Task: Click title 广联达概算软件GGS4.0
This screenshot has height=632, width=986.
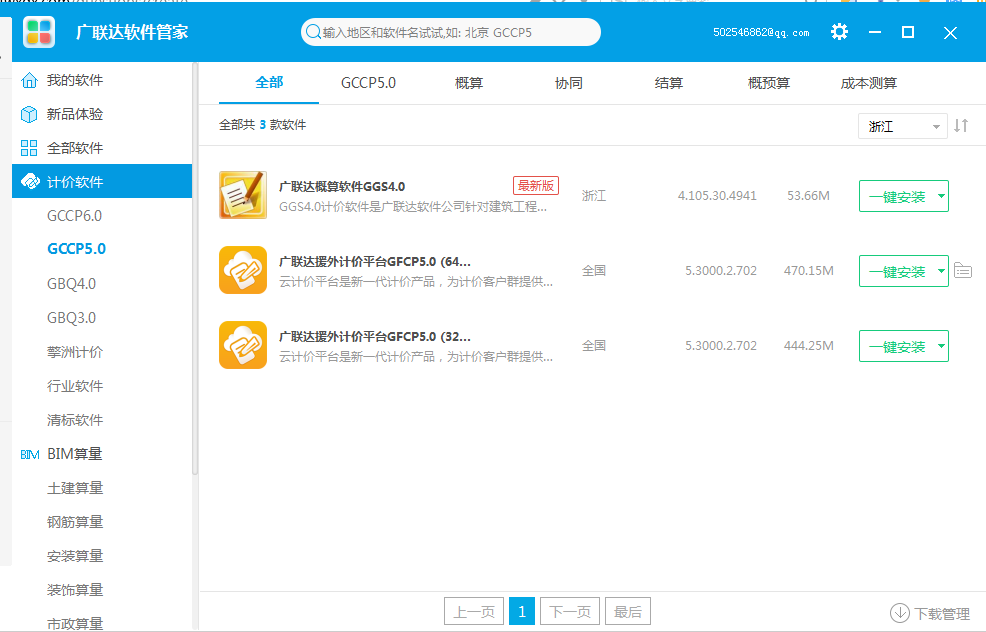Action: [342, 187]
